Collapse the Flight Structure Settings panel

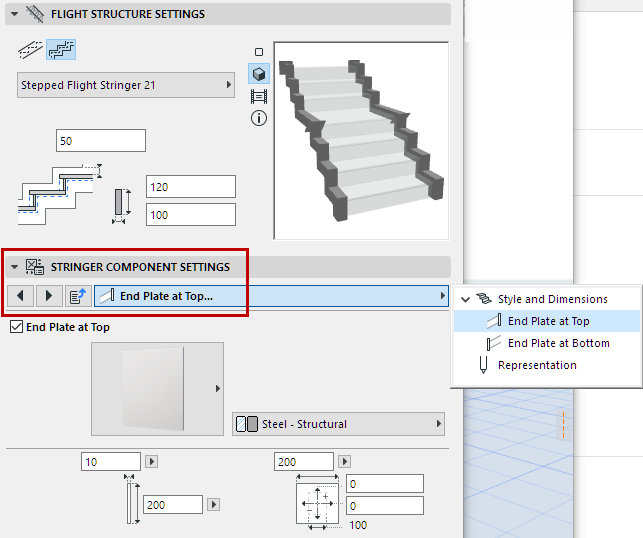15,14
